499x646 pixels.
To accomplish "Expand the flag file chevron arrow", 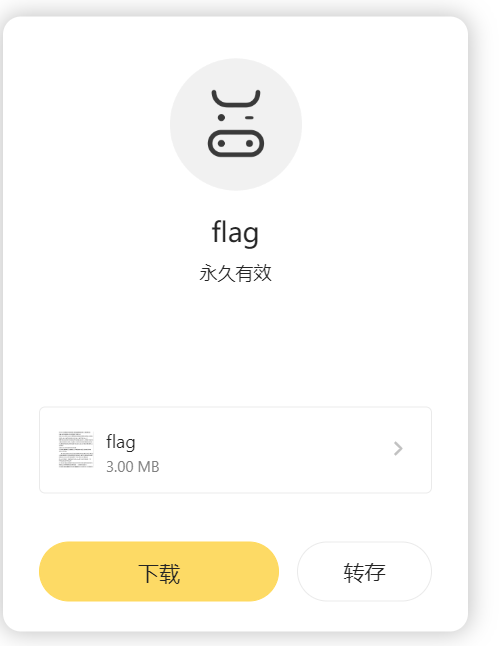I will point(398,449).
